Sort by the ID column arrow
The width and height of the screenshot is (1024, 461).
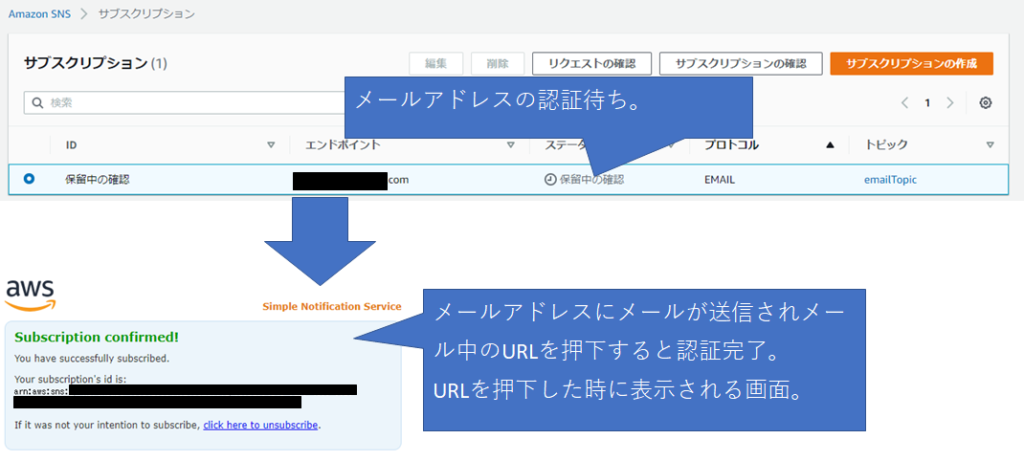[x=271, y=145]
